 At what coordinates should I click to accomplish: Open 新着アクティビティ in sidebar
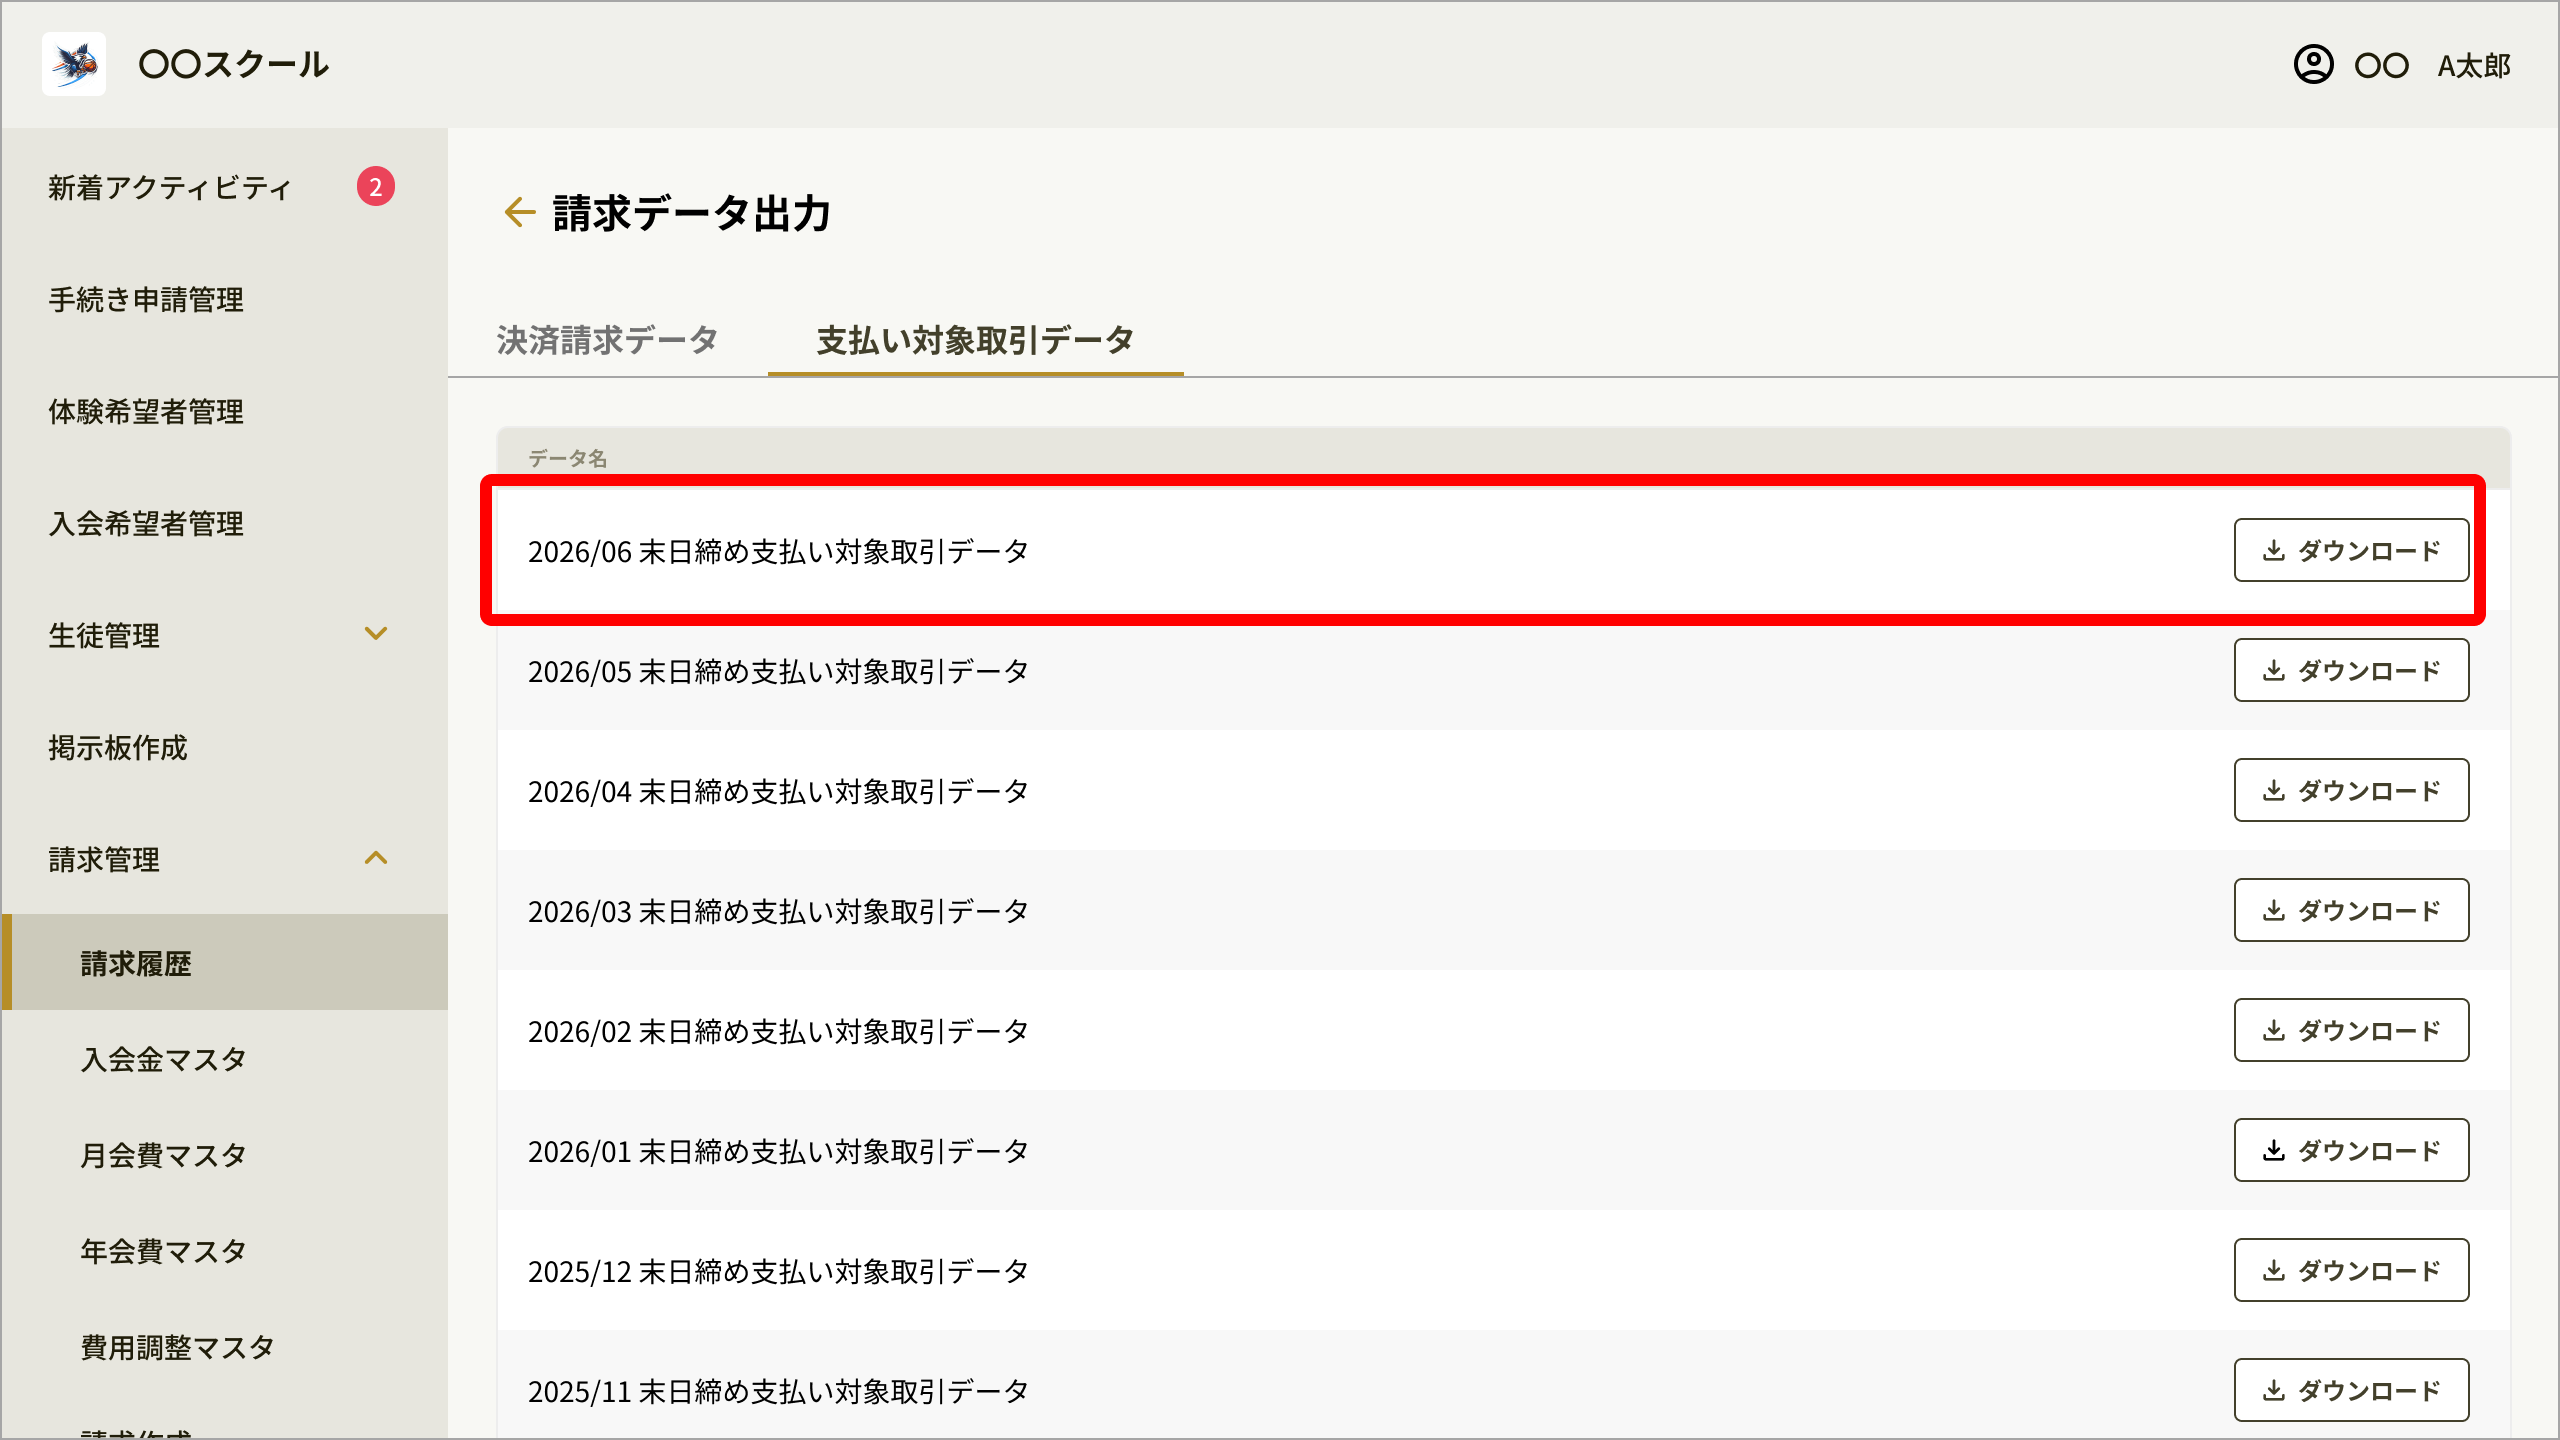tap(170, 187)
